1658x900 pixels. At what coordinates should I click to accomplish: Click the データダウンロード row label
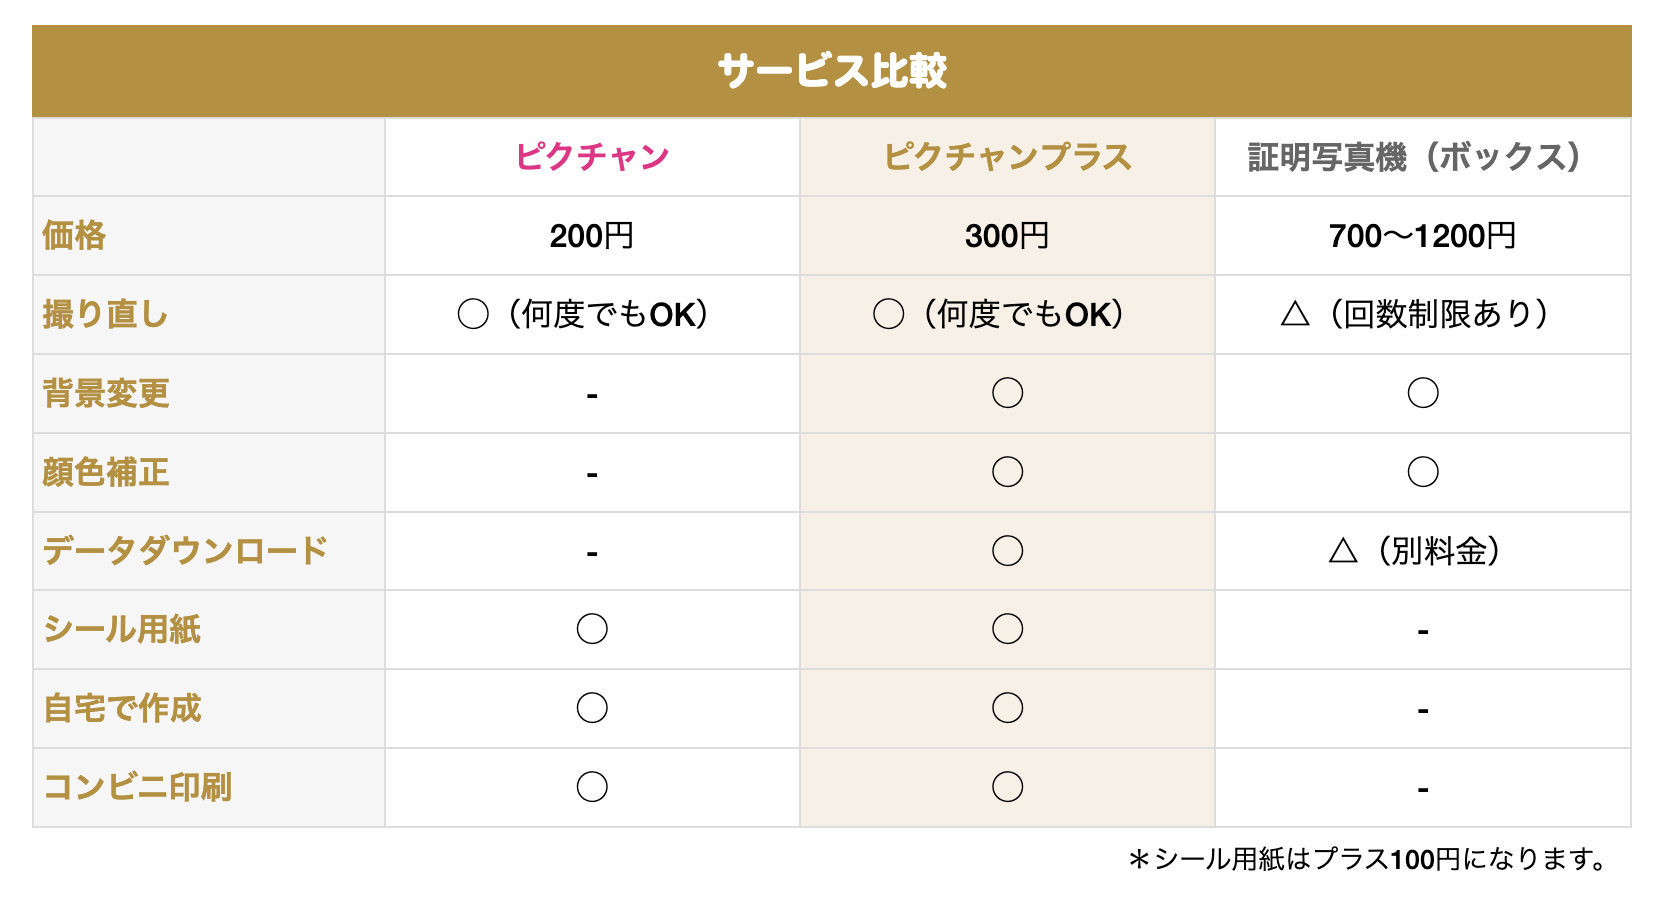tap(185, 551)
